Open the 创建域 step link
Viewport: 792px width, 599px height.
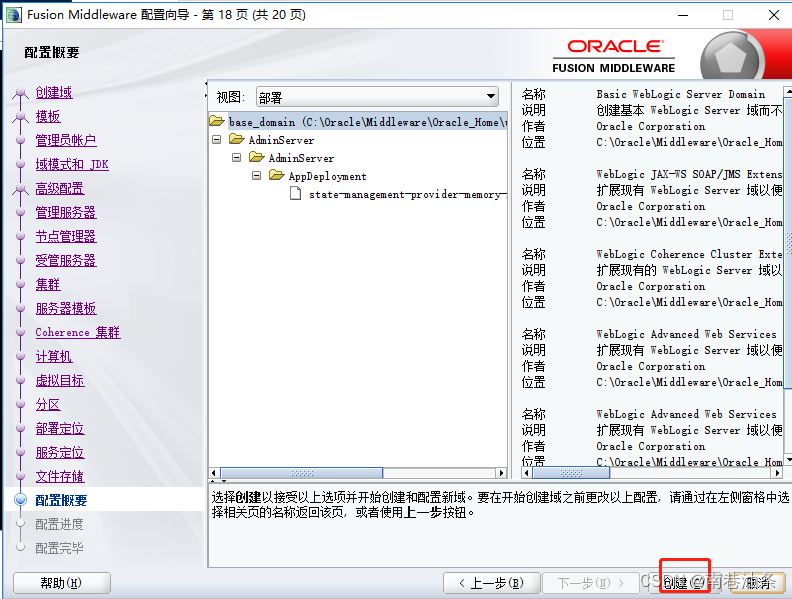(x=54, y=92)
